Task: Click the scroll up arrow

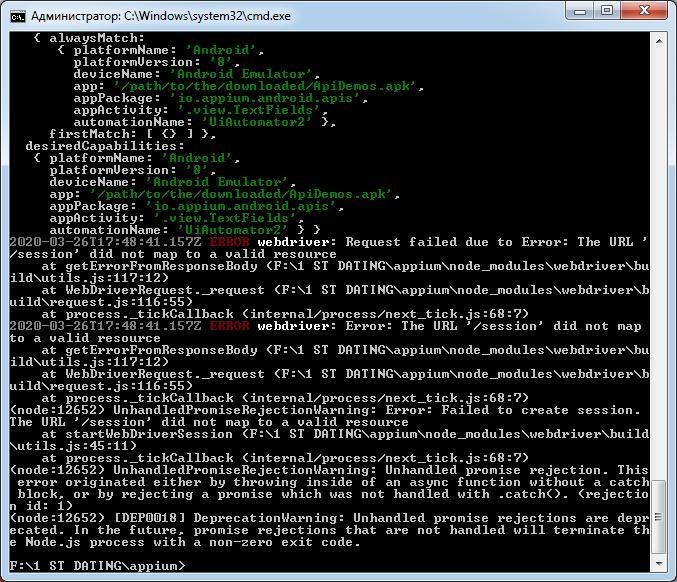Action: [x=659, y=41]
